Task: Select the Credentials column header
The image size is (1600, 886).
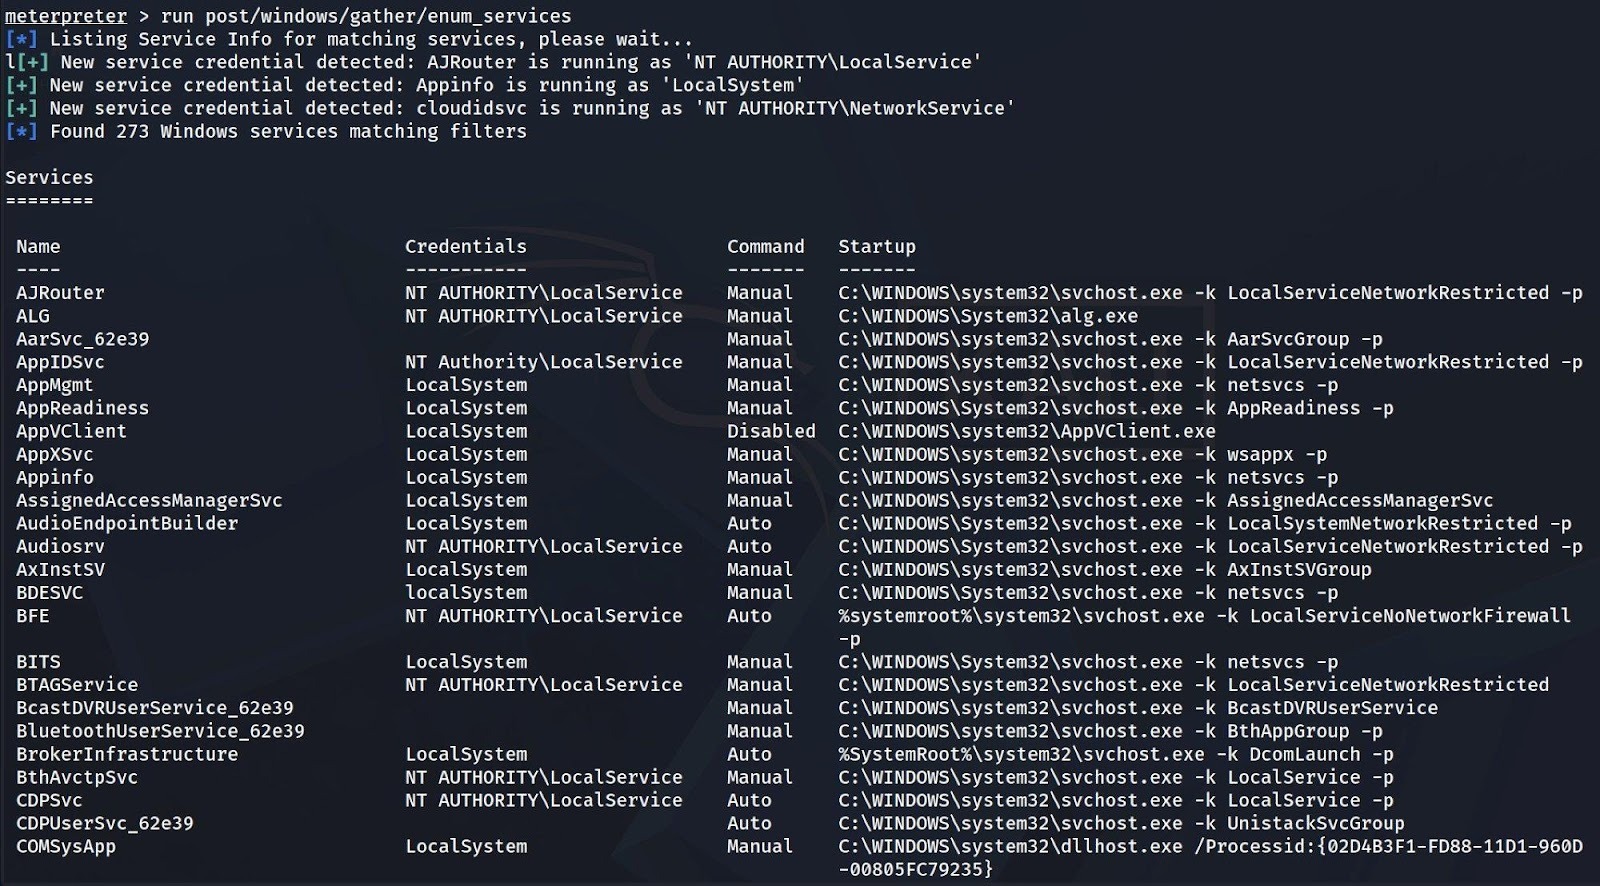Action: pyautogui.click(x=465, y=247)
